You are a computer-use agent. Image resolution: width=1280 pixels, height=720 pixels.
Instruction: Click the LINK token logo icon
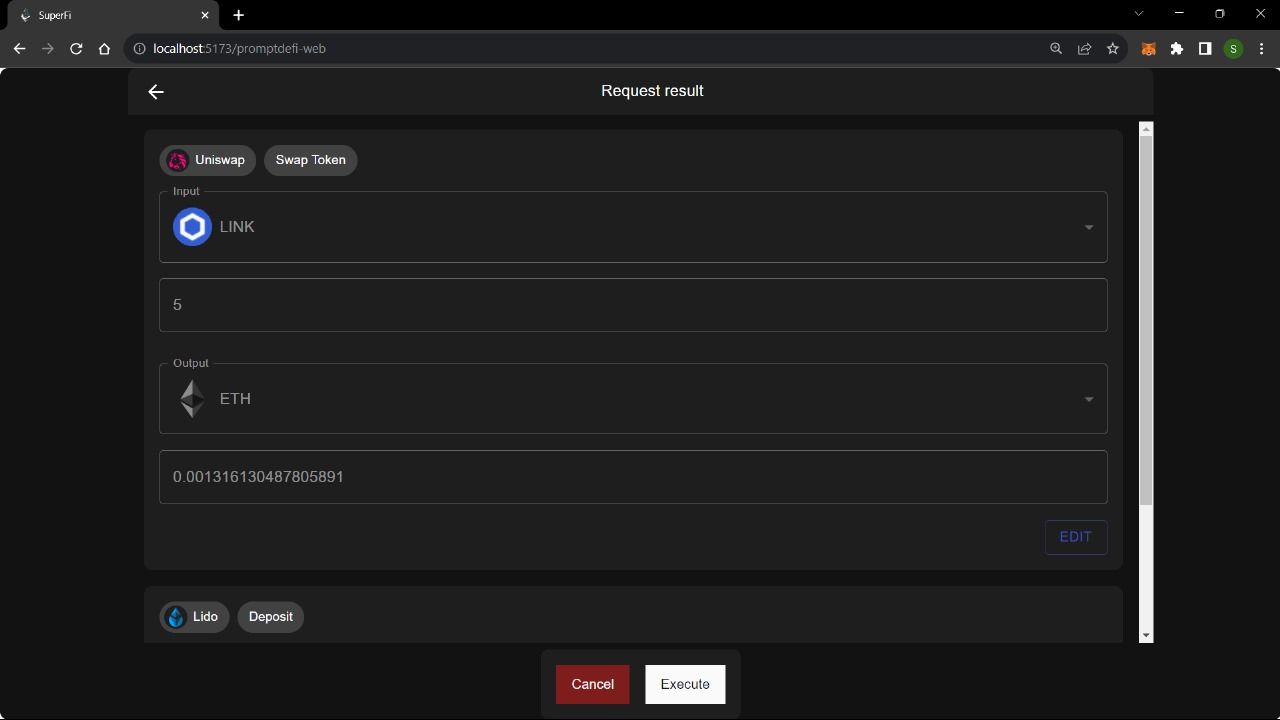coord(192,227)
